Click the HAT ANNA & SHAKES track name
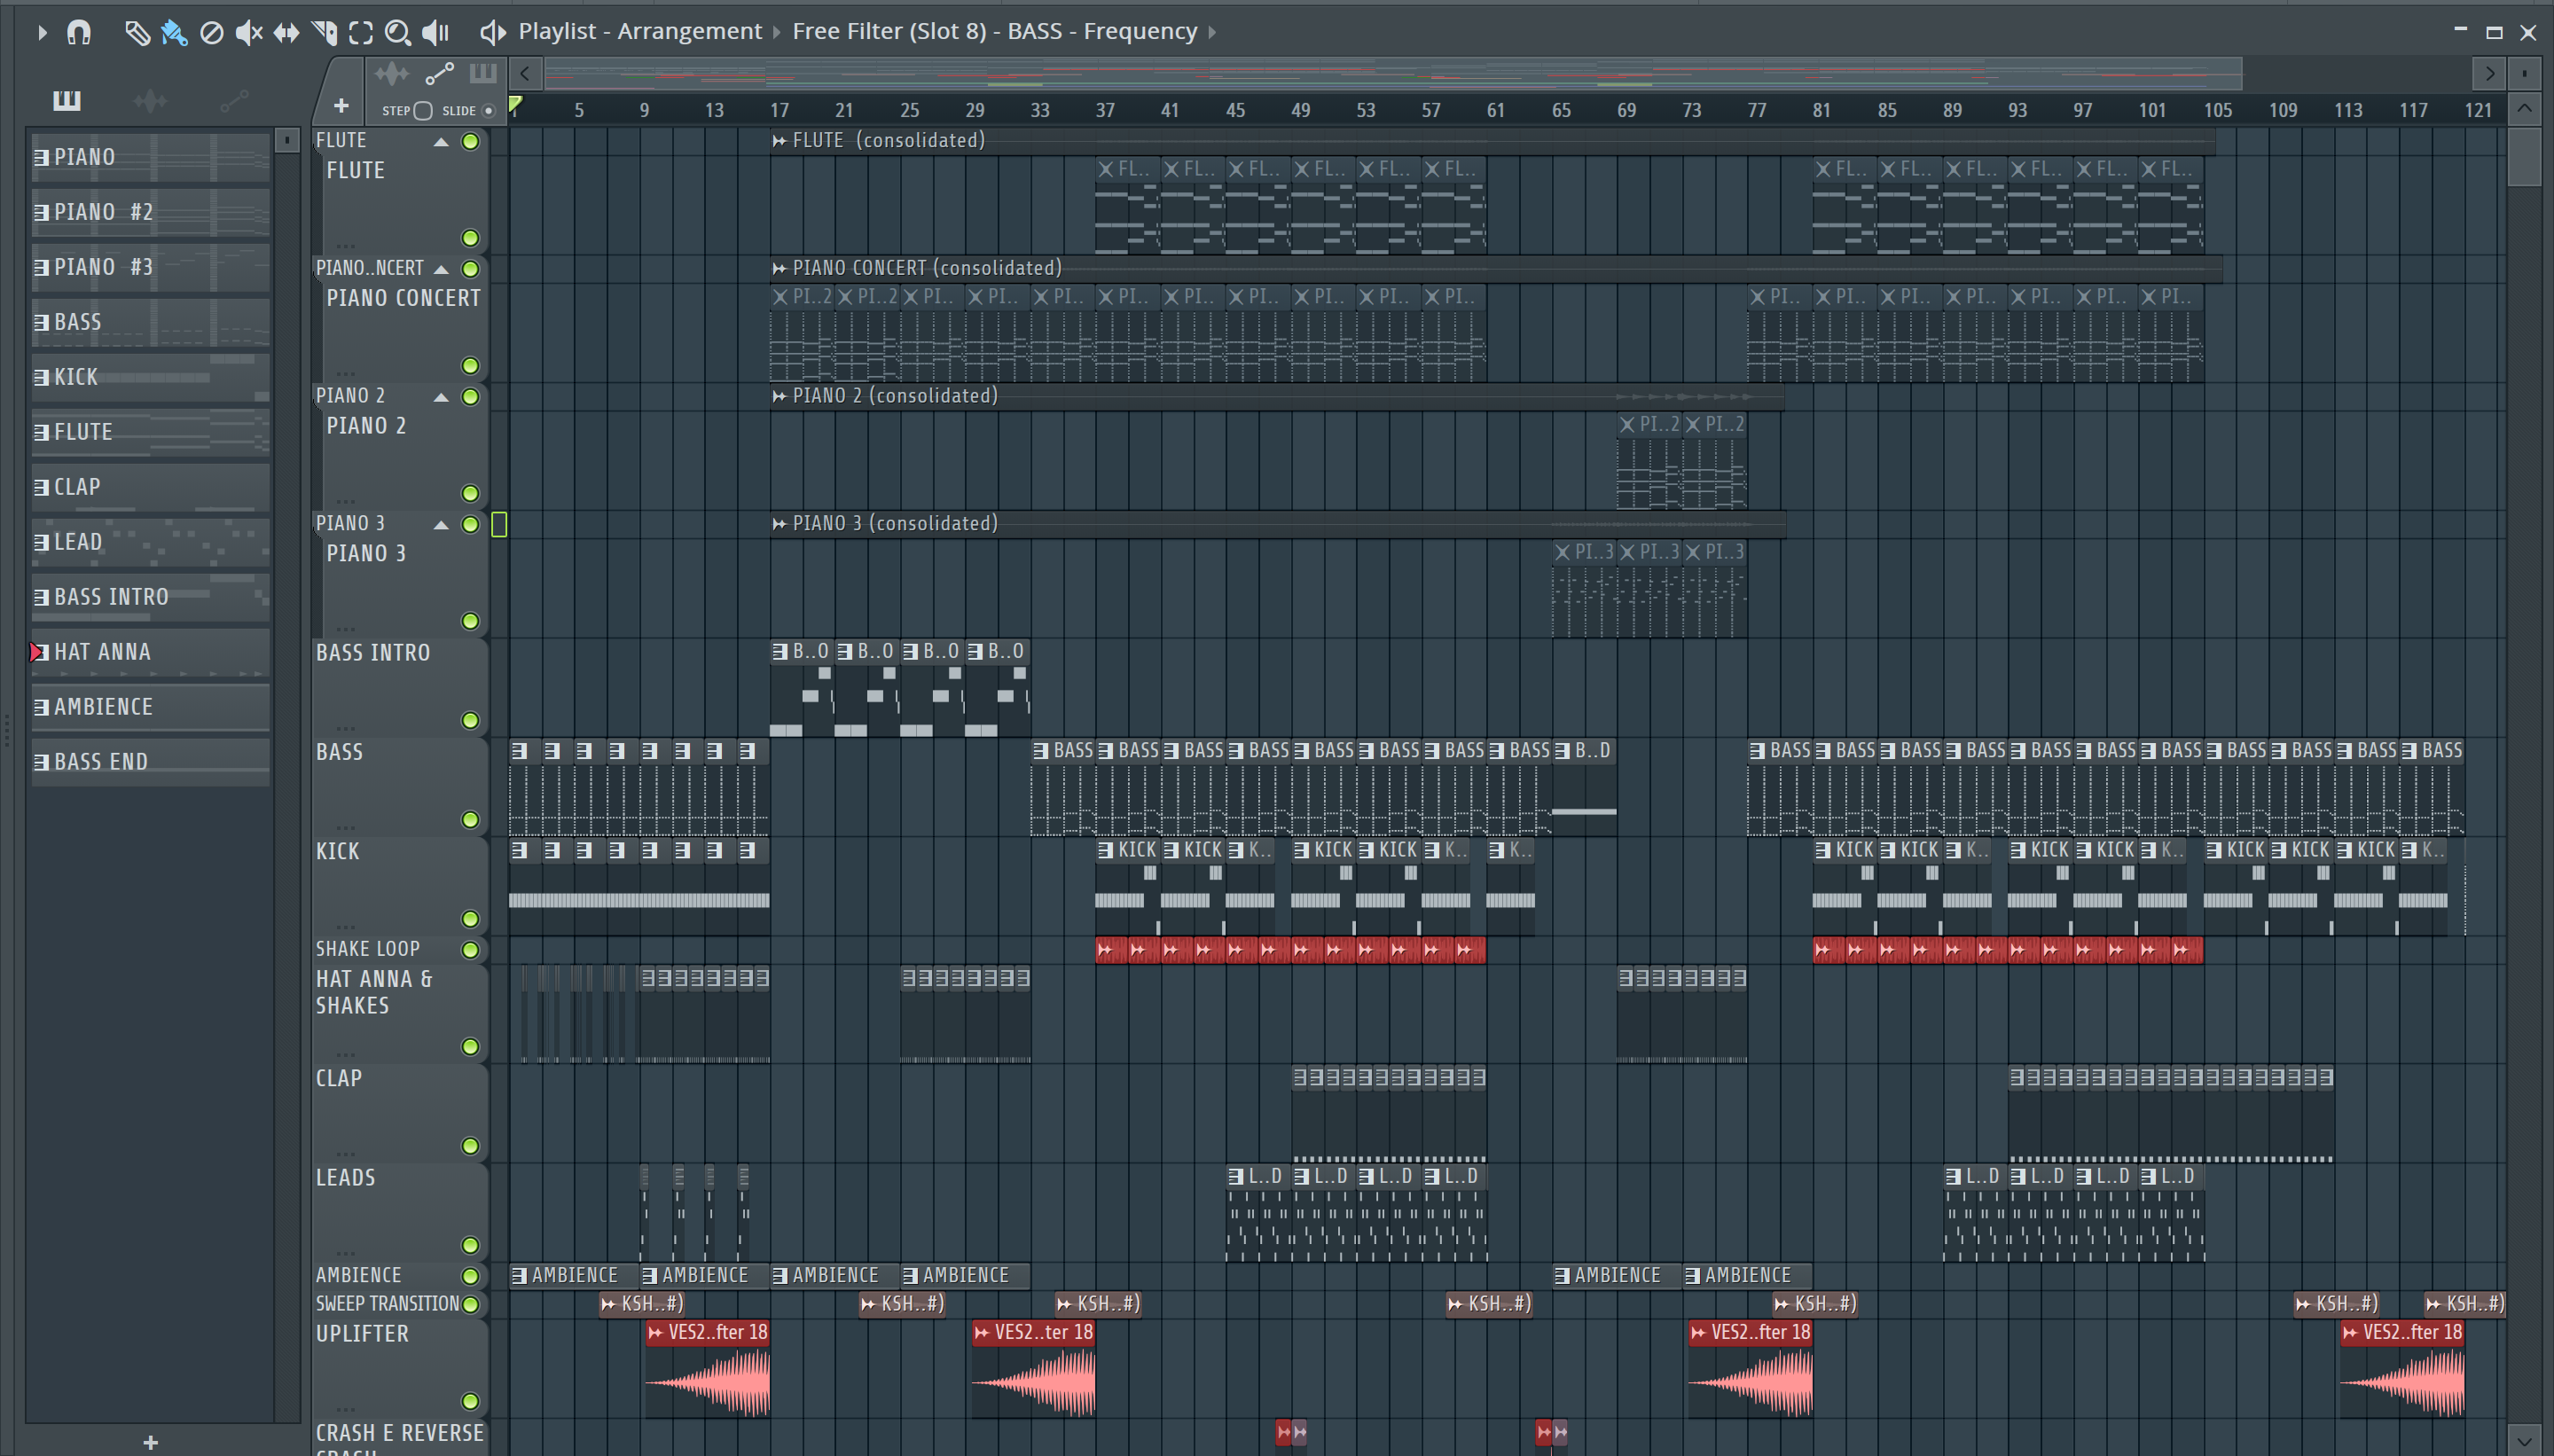 (374, 992)
